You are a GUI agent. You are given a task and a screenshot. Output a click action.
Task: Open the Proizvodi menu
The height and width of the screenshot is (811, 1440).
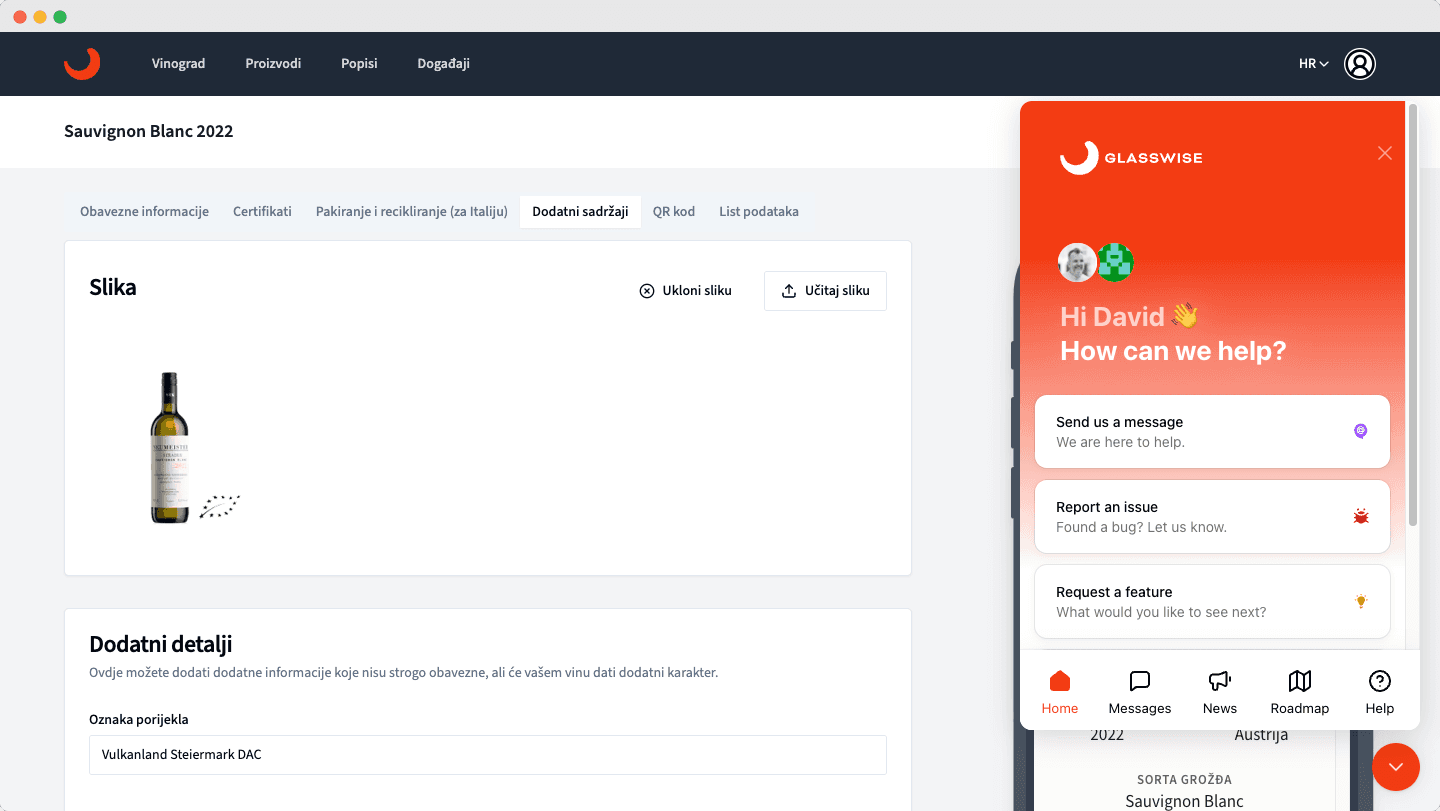click(273, 63)
